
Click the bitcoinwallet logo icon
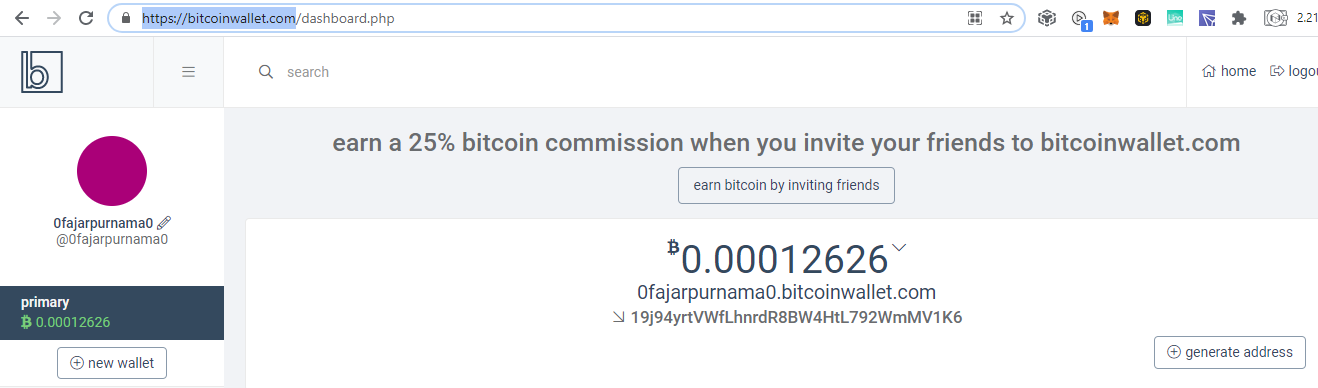pos(41,72)
